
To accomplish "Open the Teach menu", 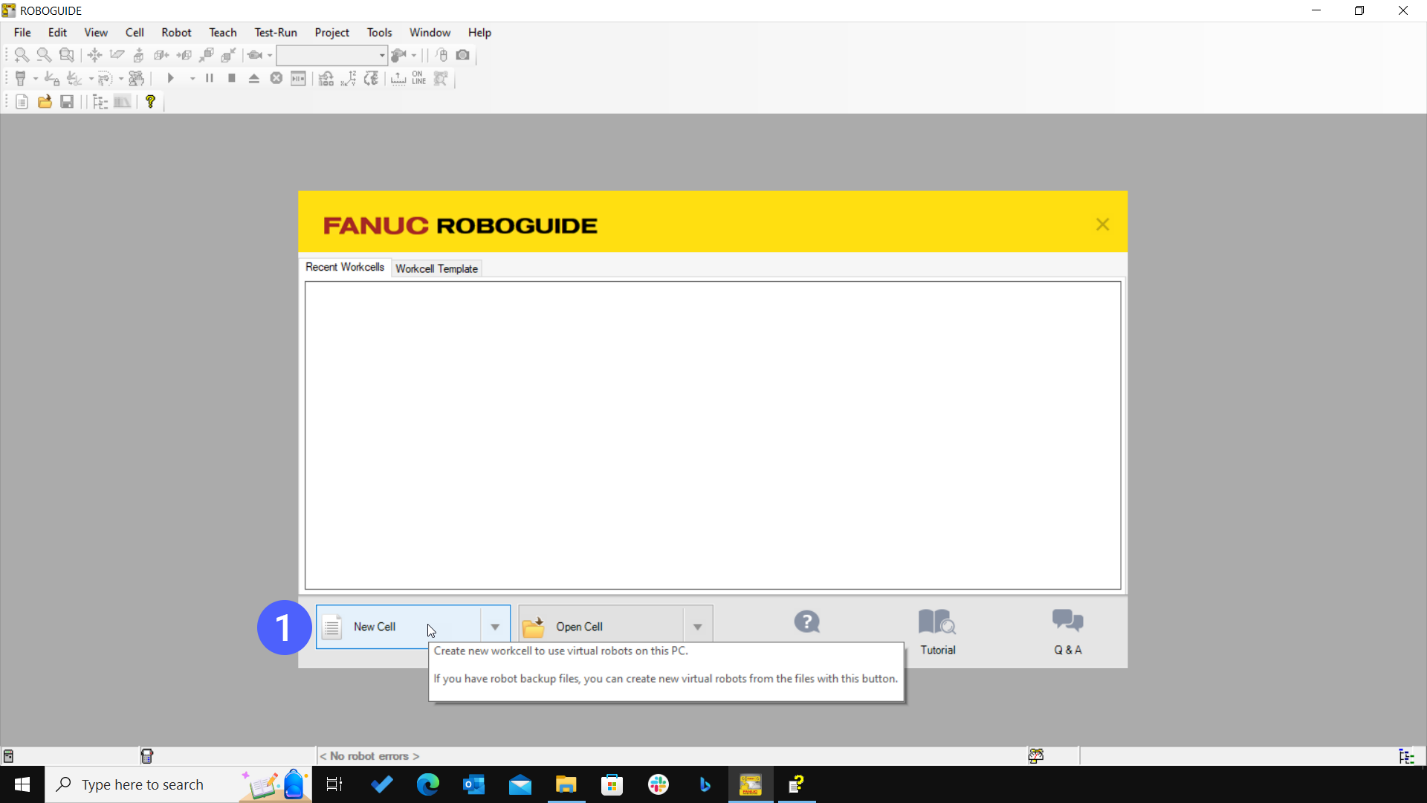I will pos(222,33).
